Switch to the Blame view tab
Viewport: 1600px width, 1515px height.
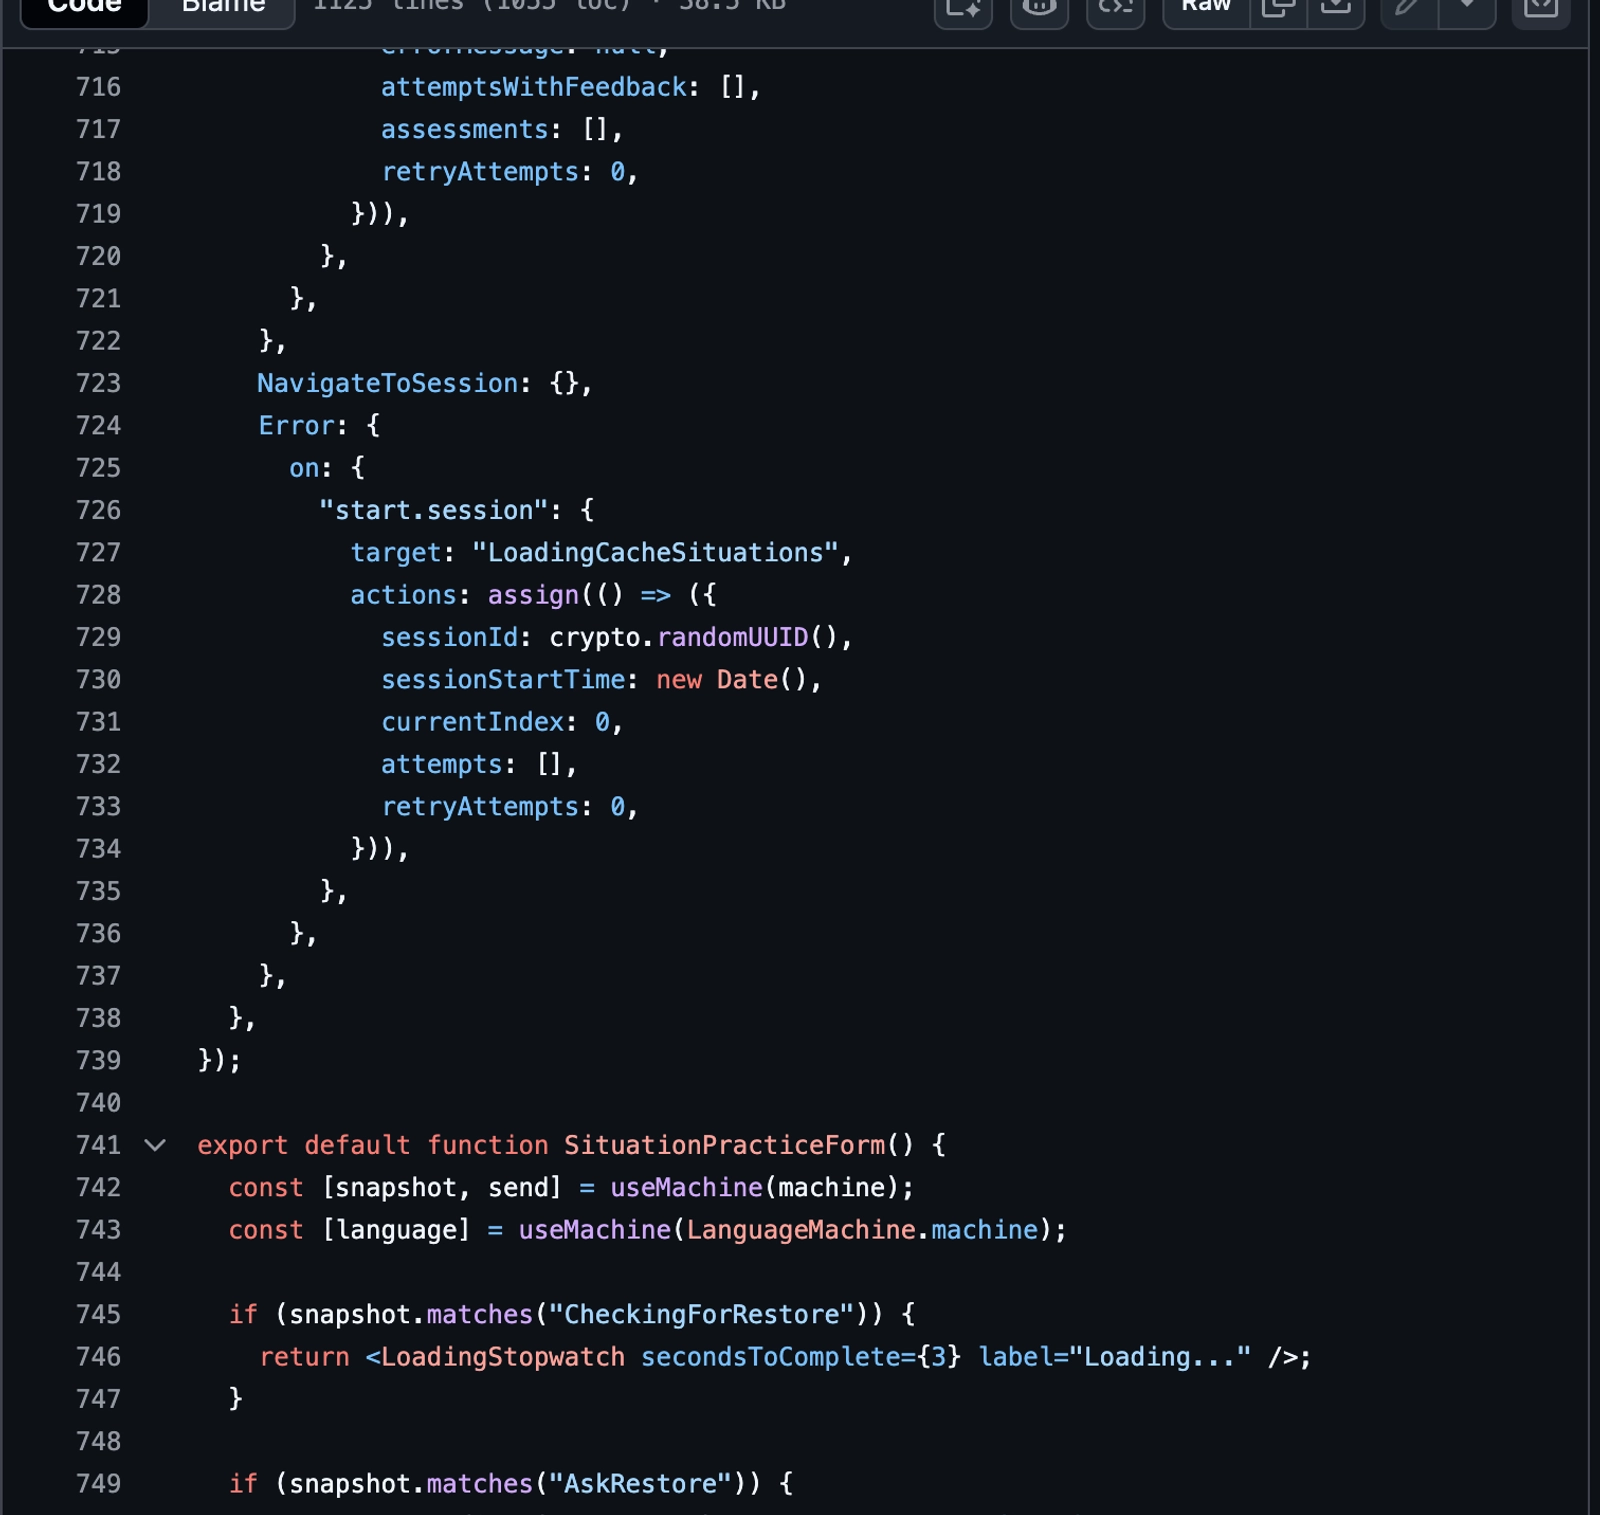pyautogui.click(x=223, y=8)
